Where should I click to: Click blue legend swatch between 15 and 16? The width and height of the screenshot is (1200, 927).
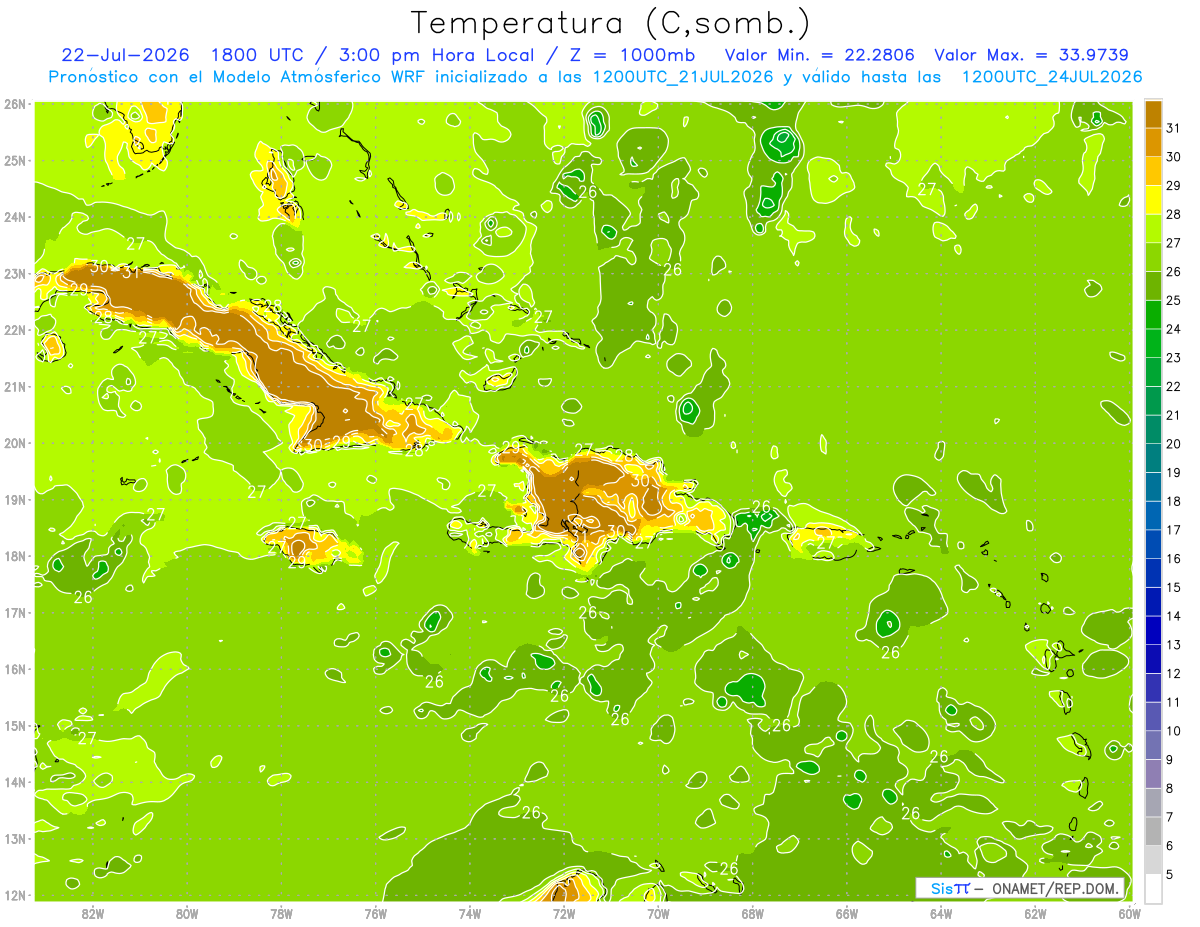coord(1153,572)
